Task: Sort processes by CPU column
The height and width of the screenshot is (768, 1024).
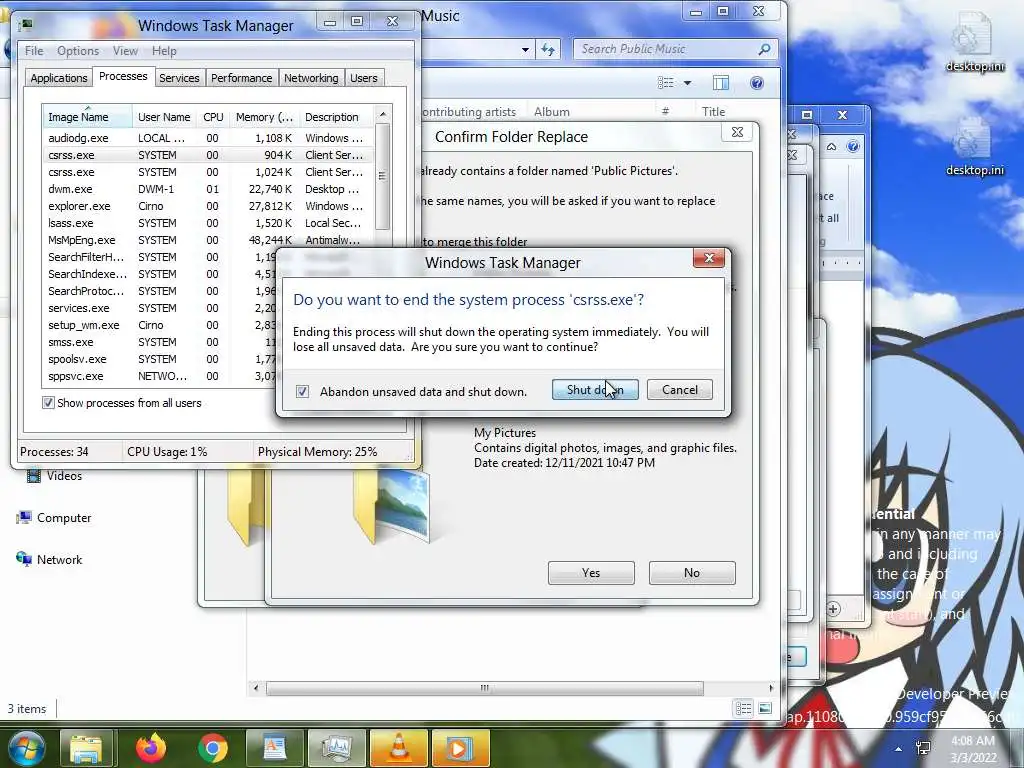Action: click(213, 117)
